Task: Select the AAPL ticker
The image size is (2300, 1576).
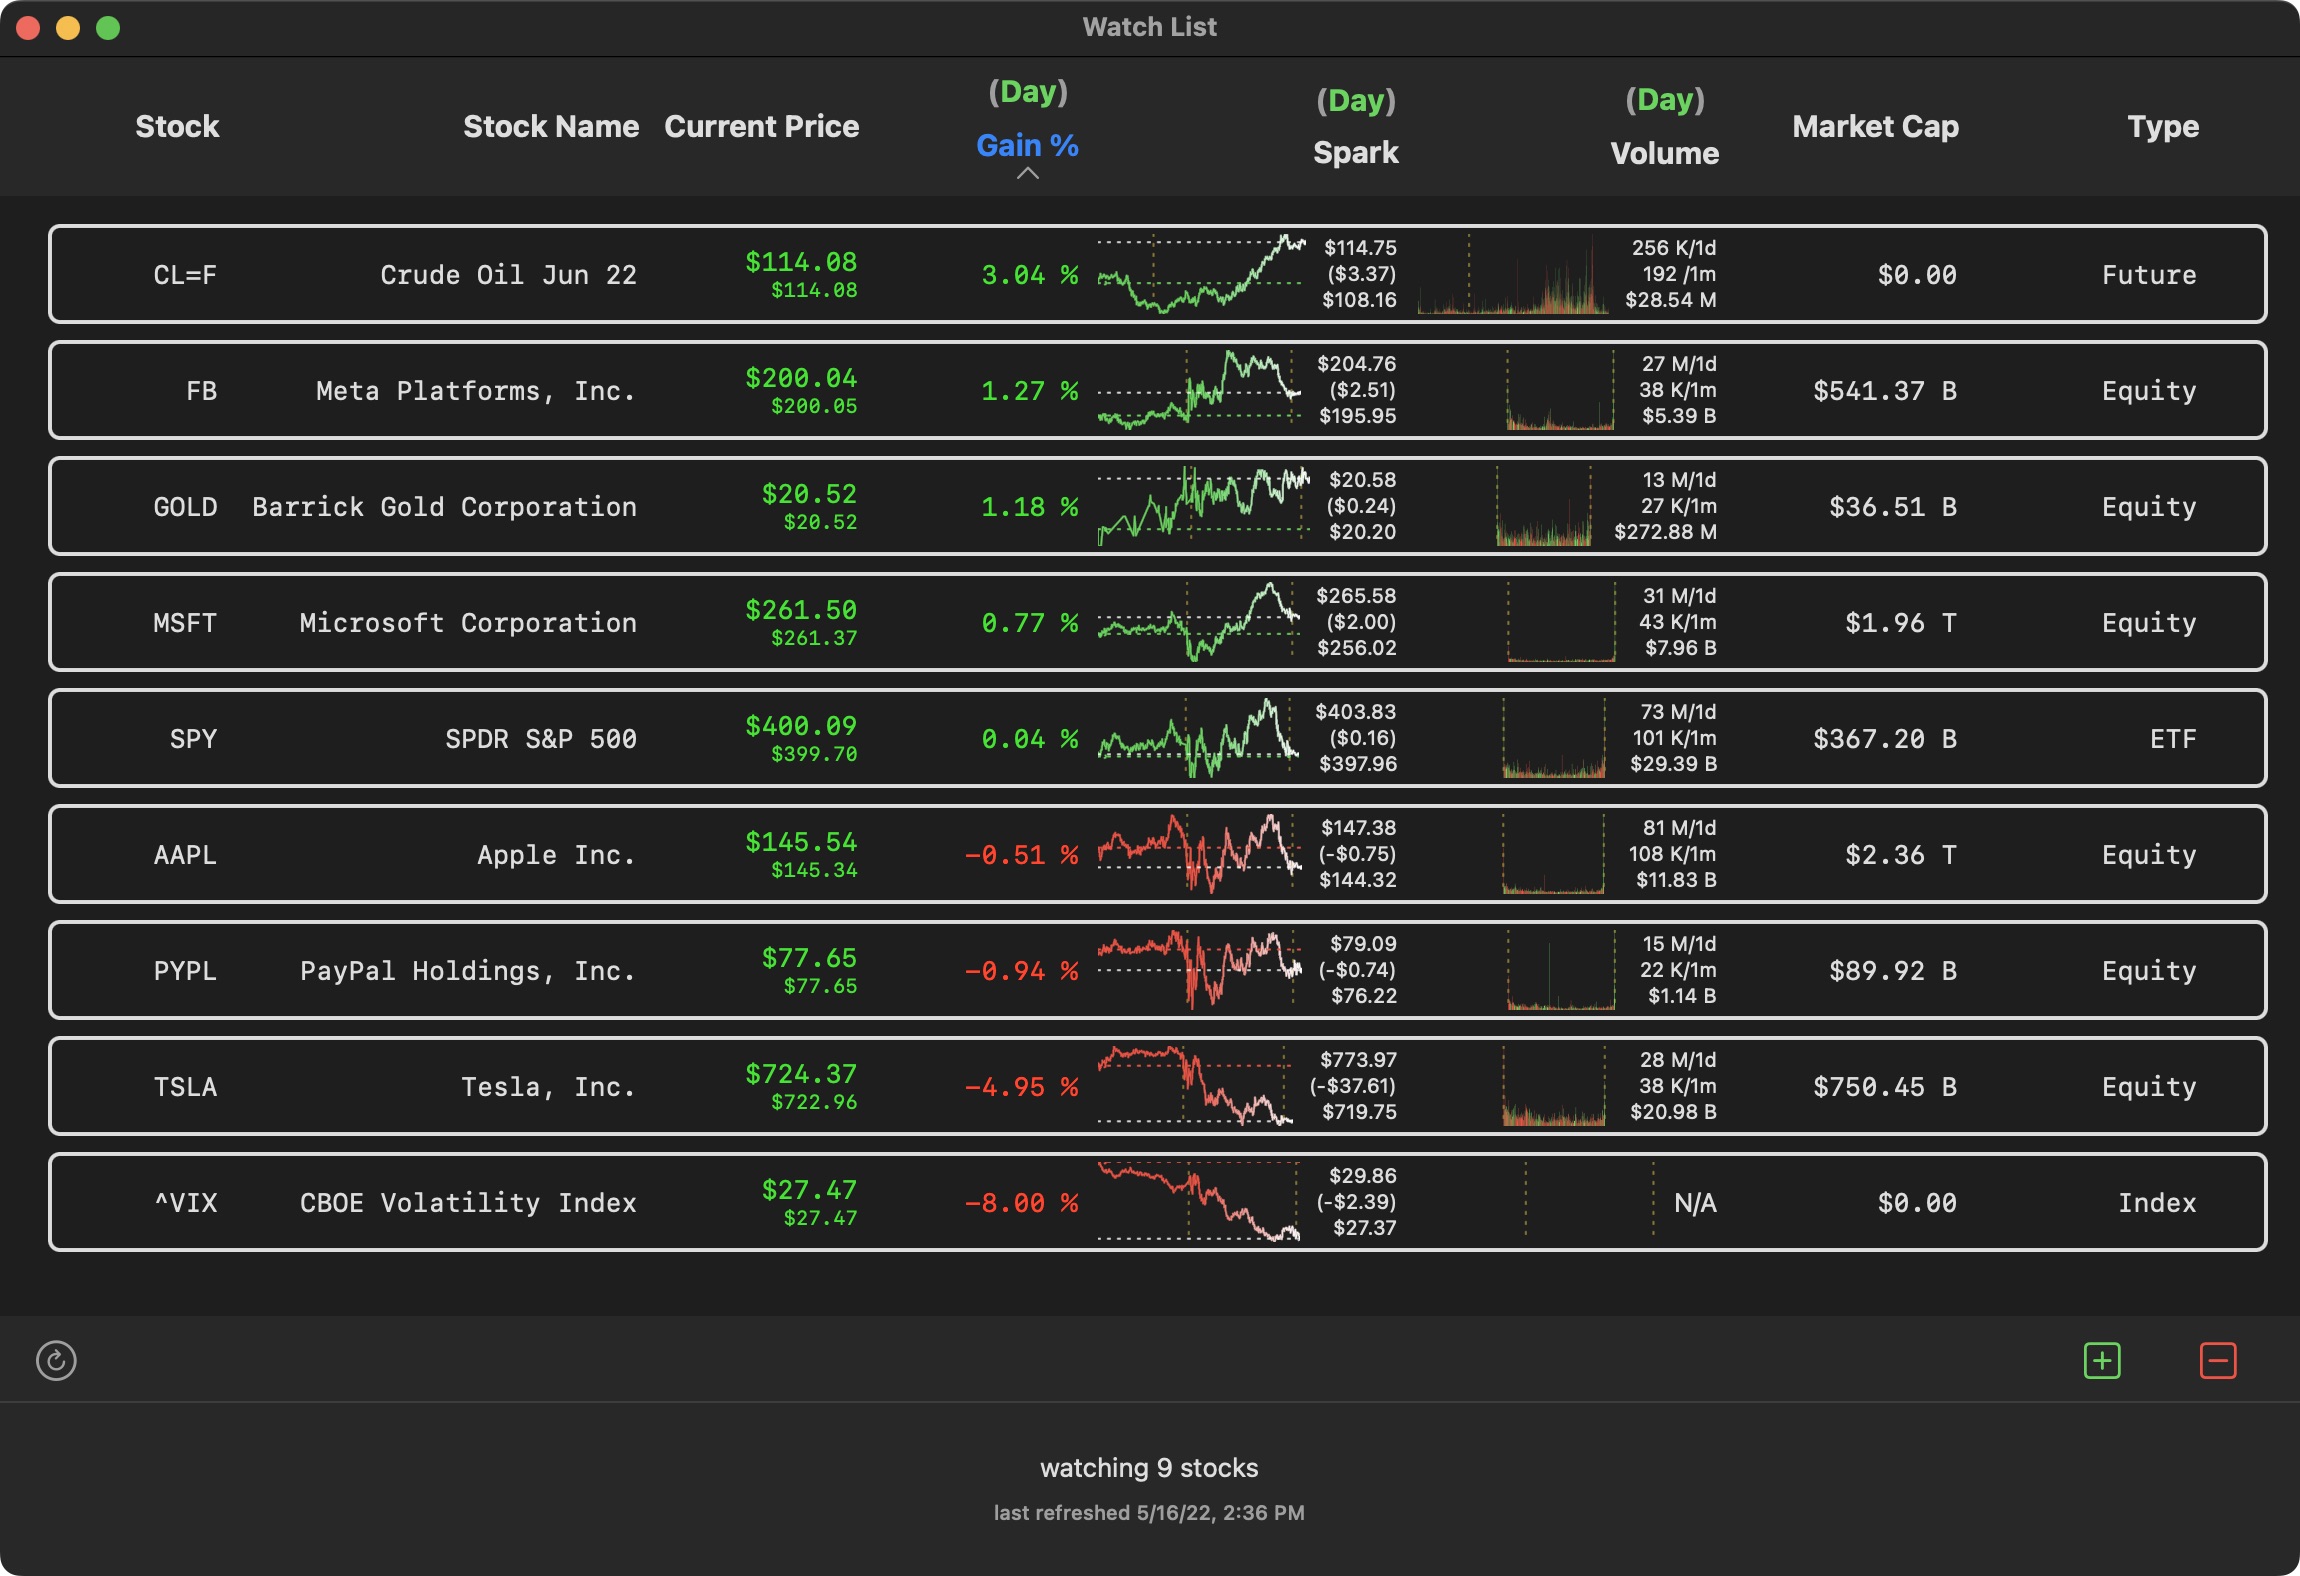Action: (x=185, y=855)
